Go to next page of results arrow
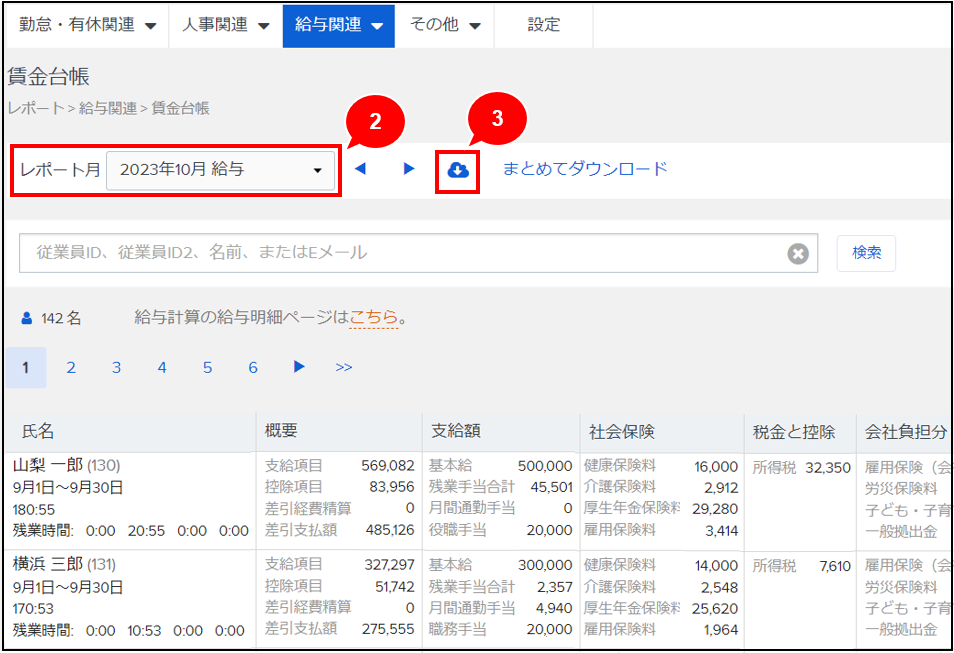This screenshot has height=653, width=954. coord(298,367)
